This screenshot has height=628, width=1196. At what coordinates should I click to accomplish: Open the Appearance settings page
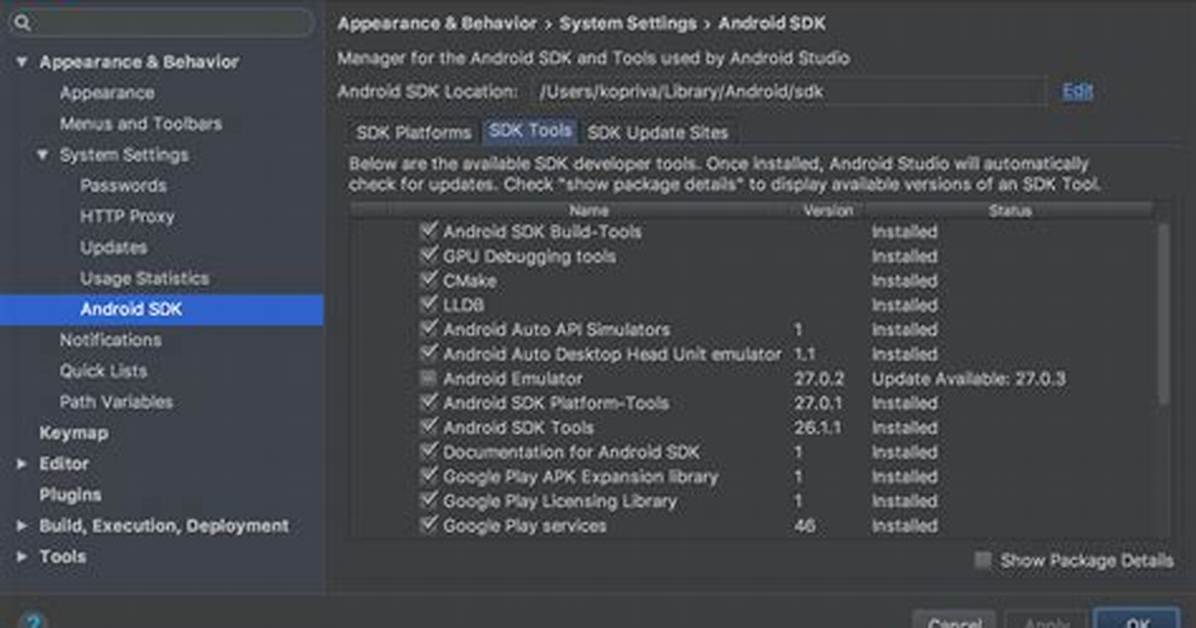point(108,93)
